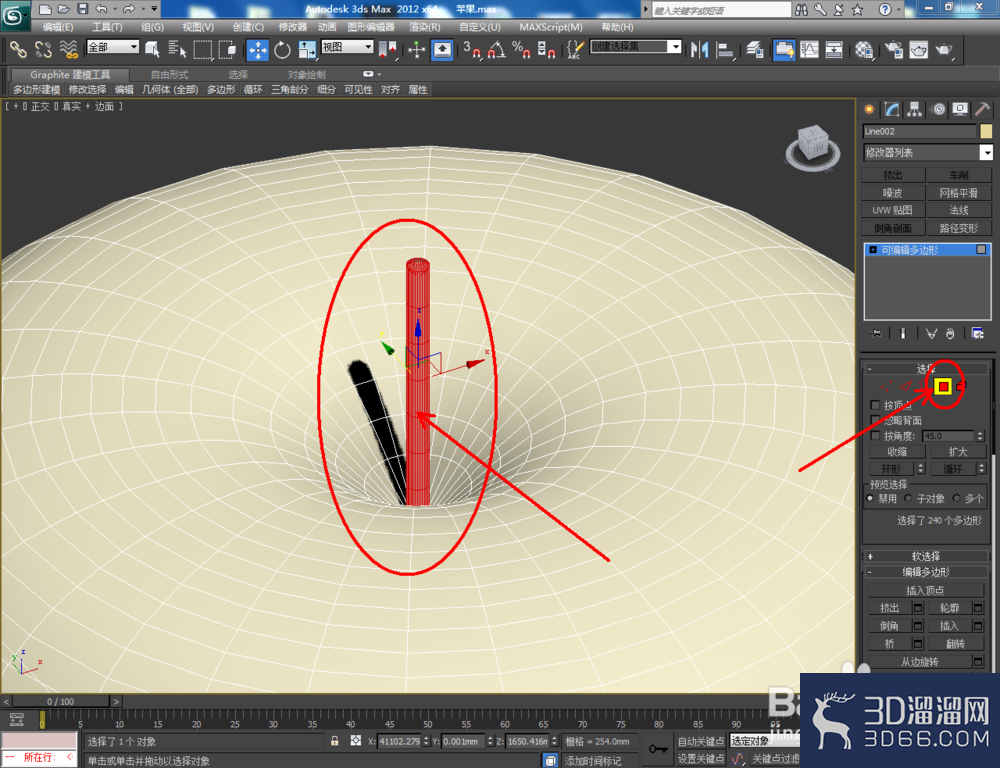Collapse the 编辑多边形 rollout
Viewport: 1000px width, 768px height.
pos(925,572)
